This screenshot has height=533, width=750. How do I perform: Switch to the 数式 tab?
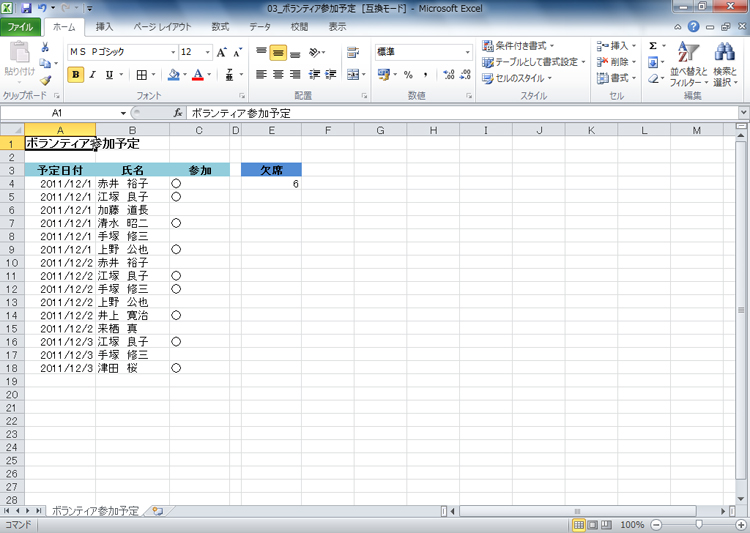221,27
